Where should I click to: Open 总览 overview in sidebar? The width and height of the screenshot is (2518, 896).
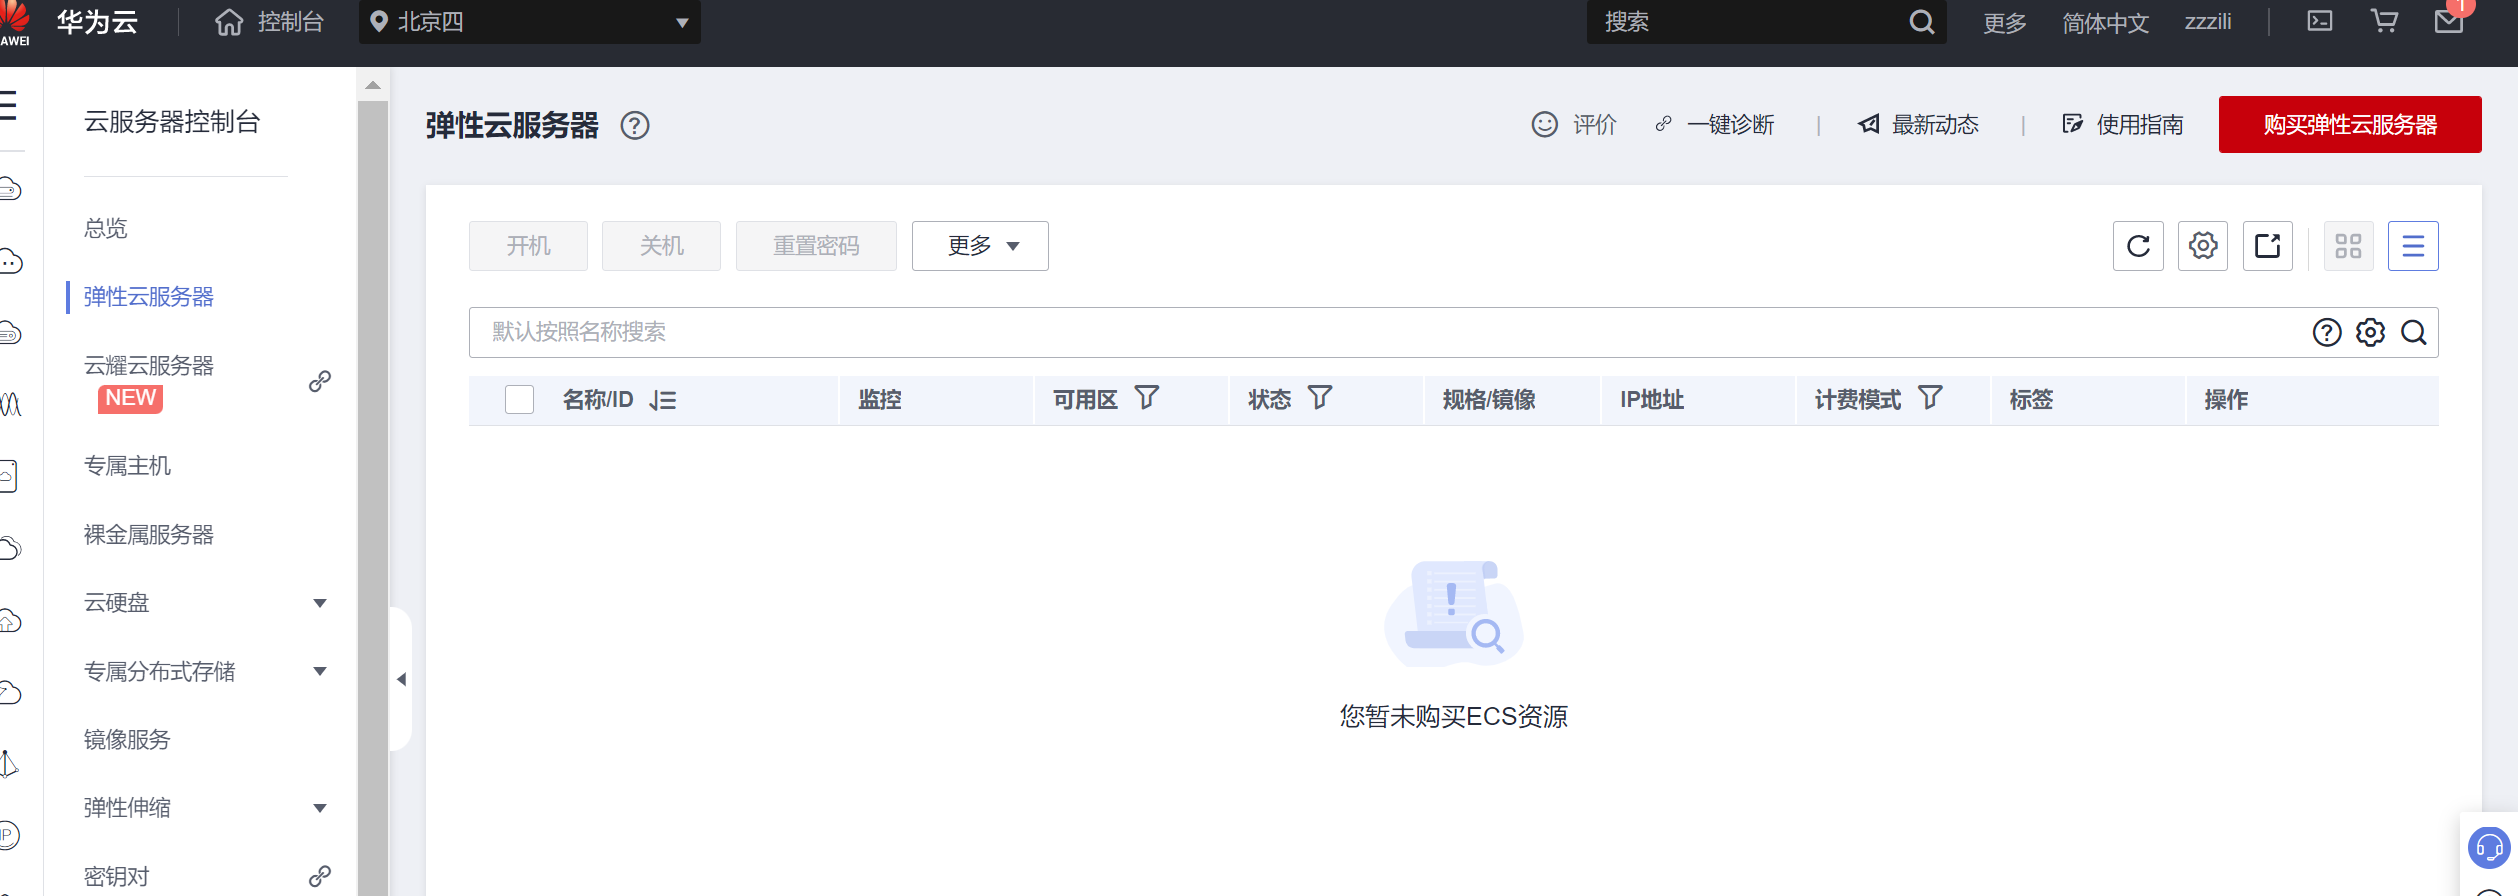[x=106, y=228]
